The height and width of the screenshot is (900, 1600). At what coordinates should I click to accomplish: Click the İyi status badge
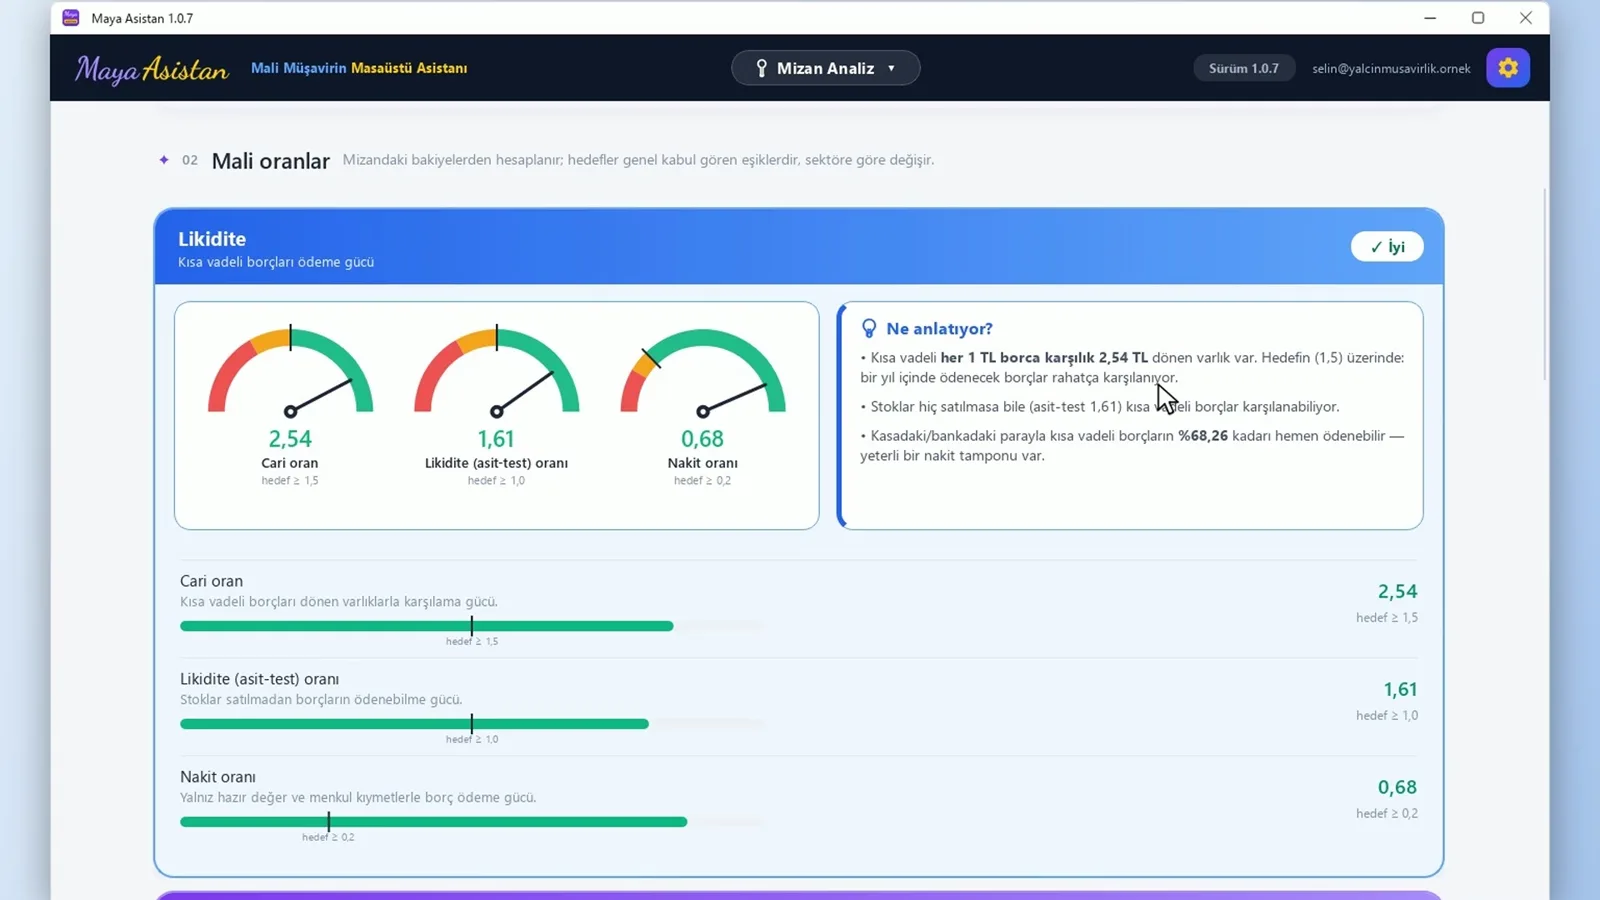click(x=1387, y=247)
